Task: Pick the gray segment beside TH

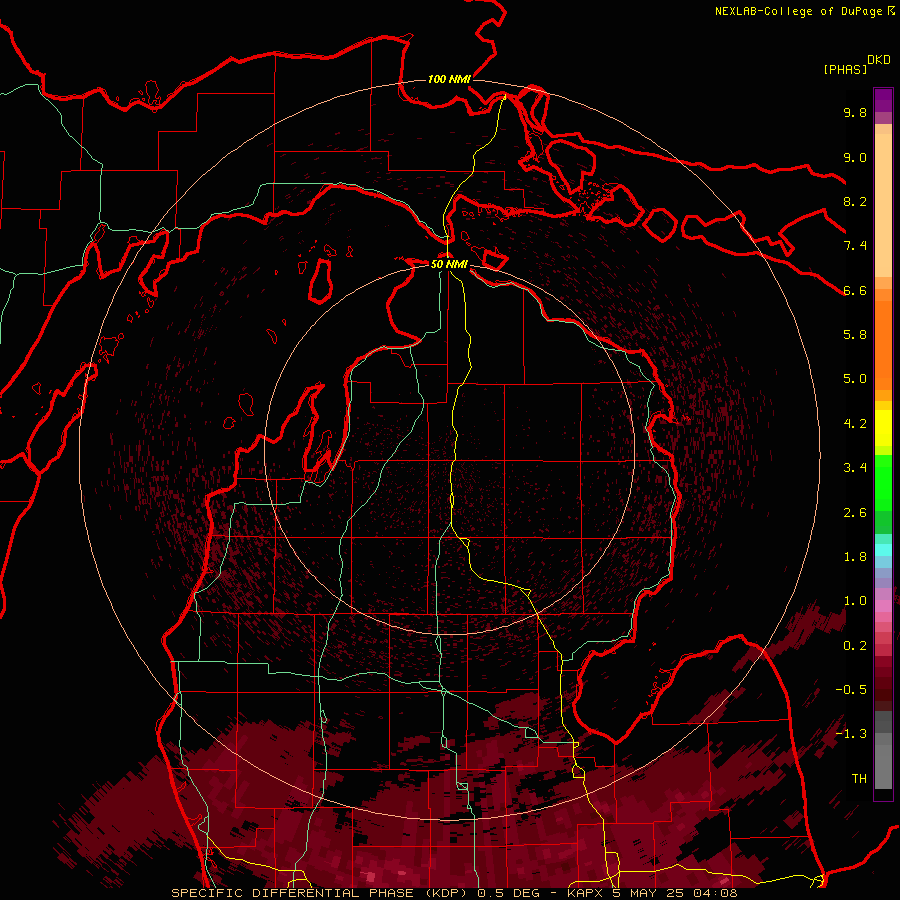Action: pos(883,769)
